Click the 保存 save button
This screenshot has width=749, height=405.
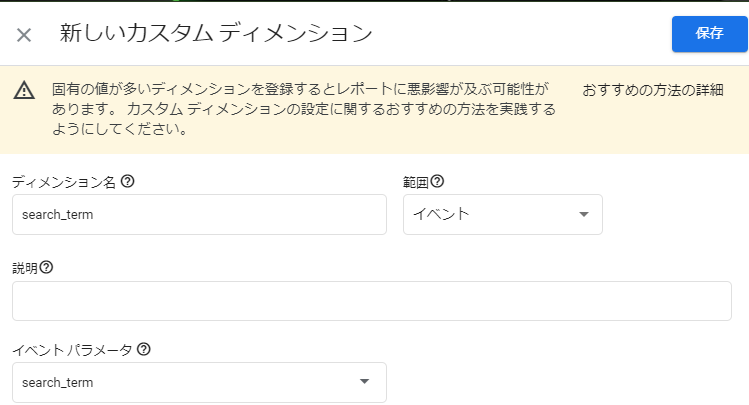point(709,33)
